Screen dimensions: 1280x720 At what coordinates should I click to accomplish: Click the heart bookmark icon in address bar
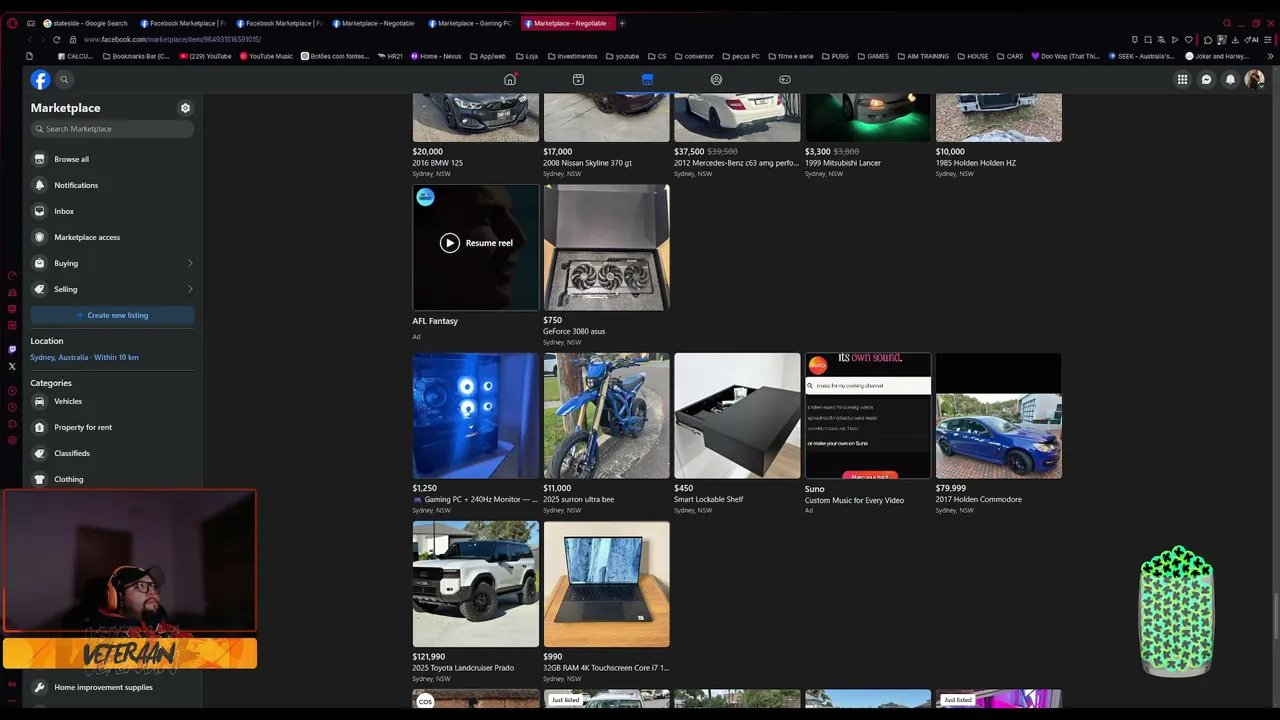click(x=1188, y=40)
